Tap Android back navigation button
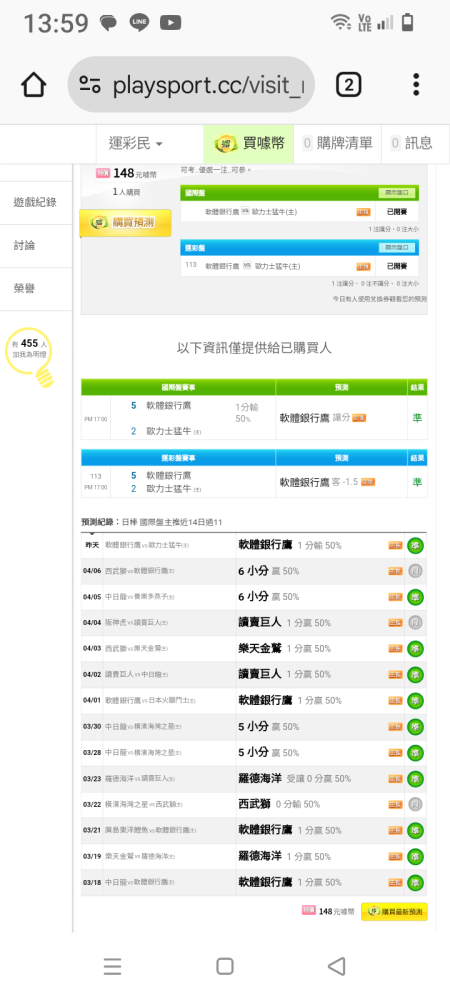Viewport: 450px width, 1000px height. pyautogui.click(x=337, y=966)
